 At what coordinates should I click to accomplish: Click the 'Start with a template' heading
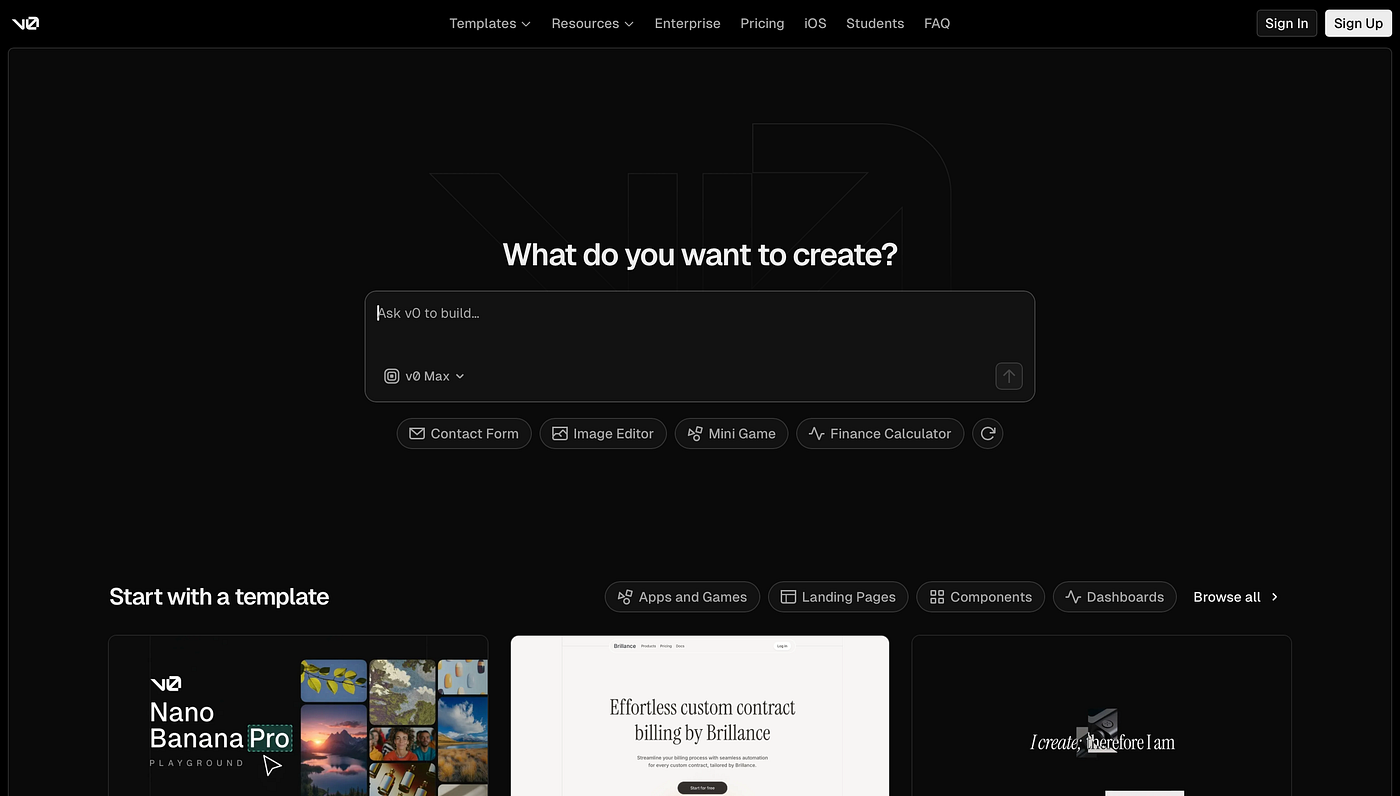pos(219,597)
